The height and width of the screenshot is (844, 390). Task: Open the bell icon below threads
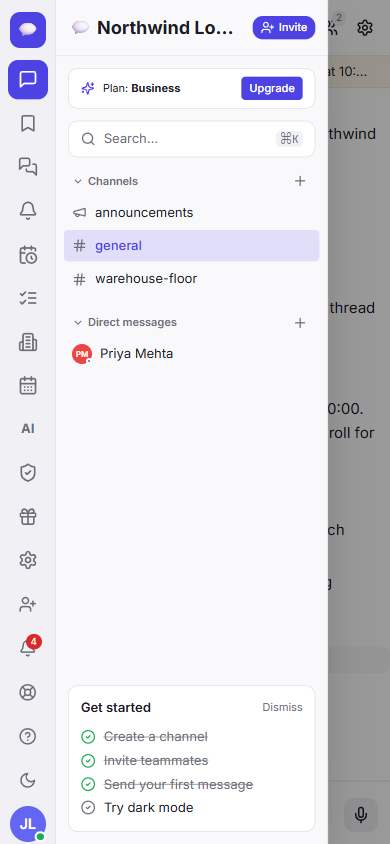(28, 210)
